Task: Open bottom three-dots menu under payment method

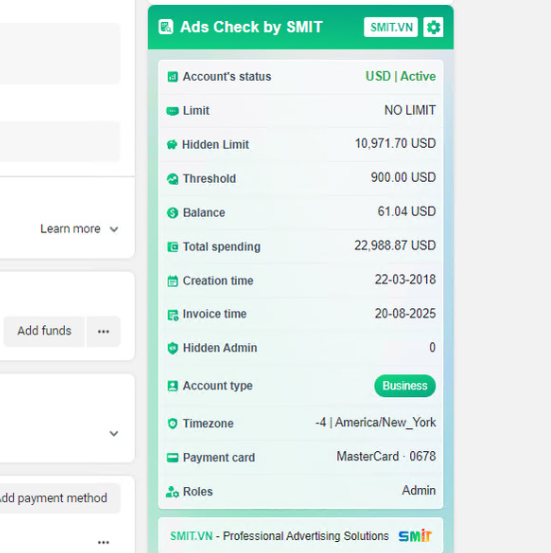Action: (103, 542)
